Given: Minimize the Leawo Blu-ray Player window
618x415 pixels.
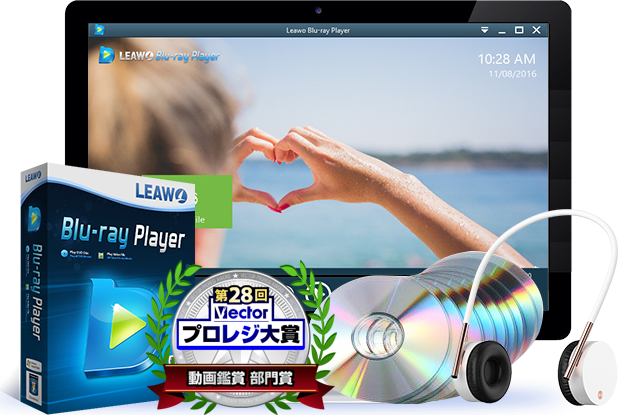Looking at the screenshot, I should [x=502, y=31].
